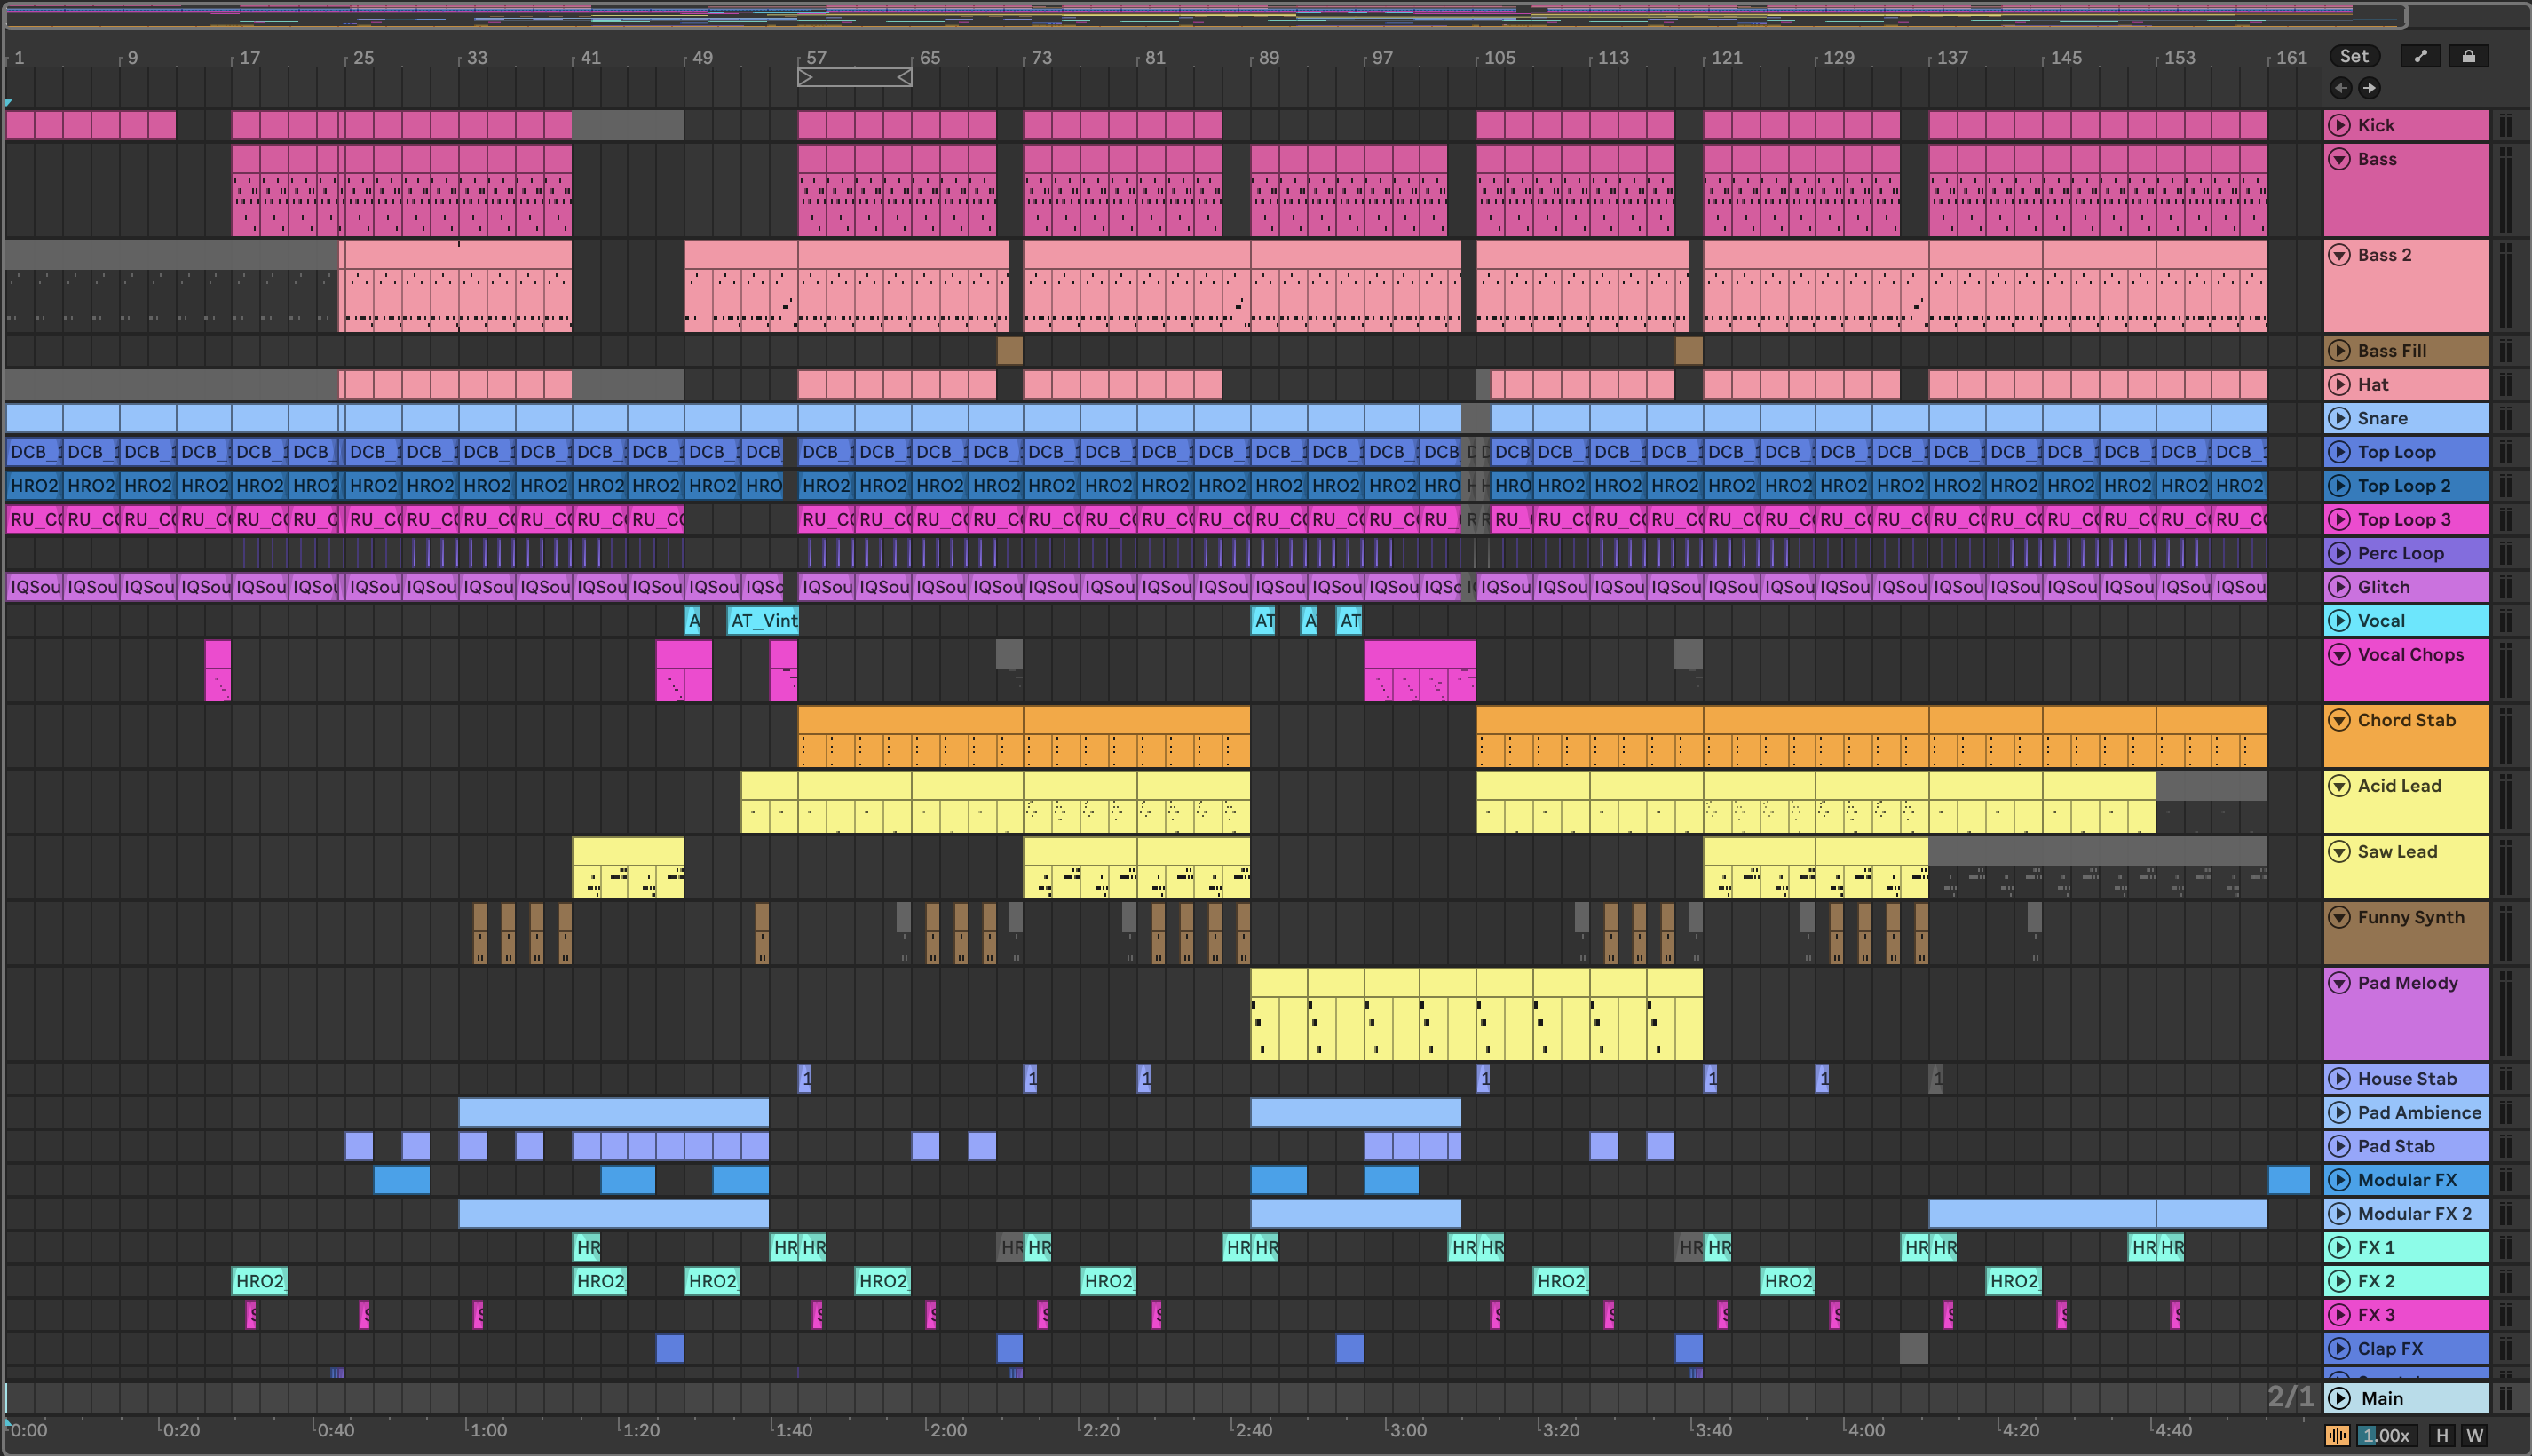This screenshot has width=2532, height=1456.
Task: Jump to the next locator
Action: tap(2369, 88)
